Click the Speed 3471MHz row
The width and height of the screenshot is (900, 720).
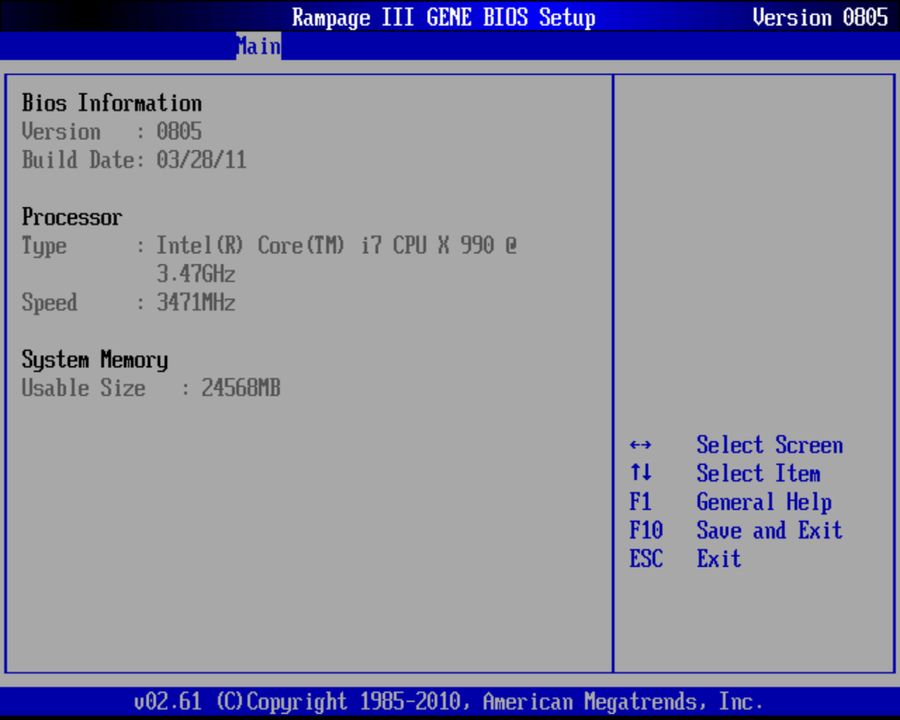[129, 303]
